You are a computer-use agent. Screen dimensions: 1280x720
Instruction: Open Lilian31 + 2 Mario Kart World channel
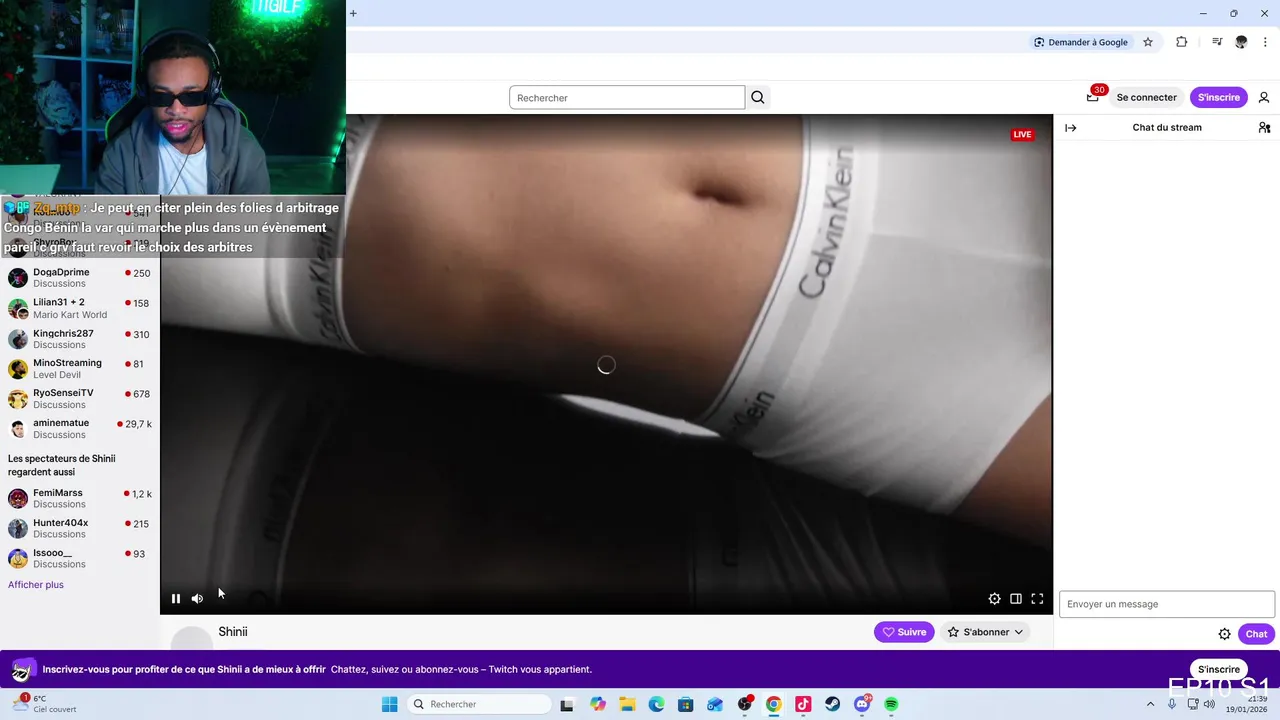point(80,308)
